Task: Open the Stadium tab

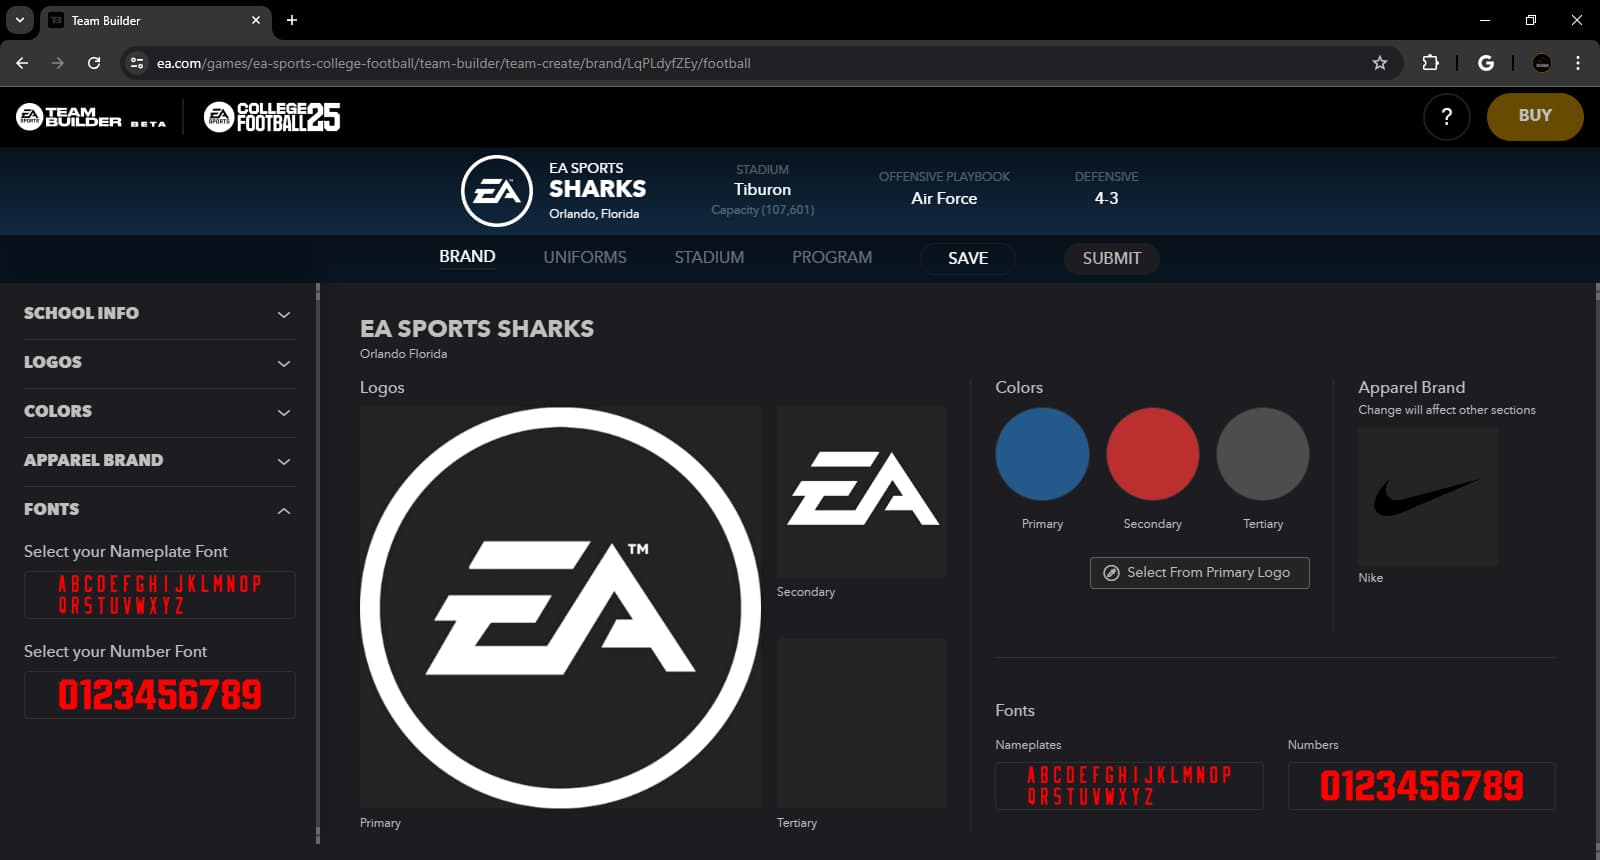Action: click(x=709, y=258)
